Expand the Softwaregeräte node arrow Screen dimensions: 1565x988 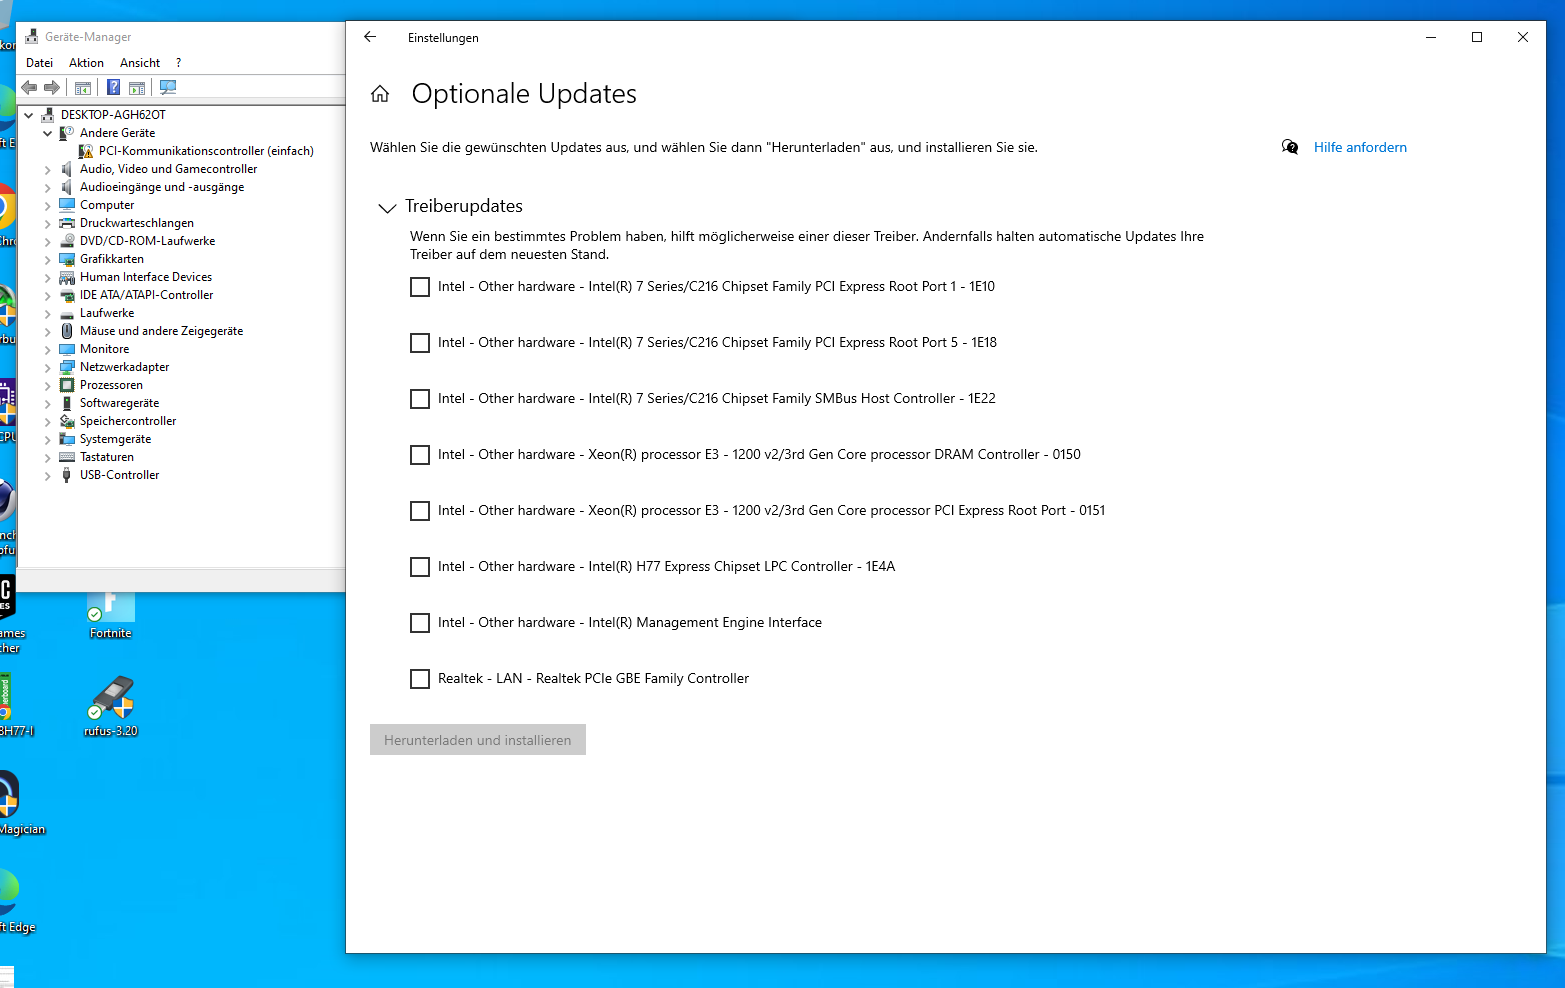pyautogui.click(x=47, y=404)
